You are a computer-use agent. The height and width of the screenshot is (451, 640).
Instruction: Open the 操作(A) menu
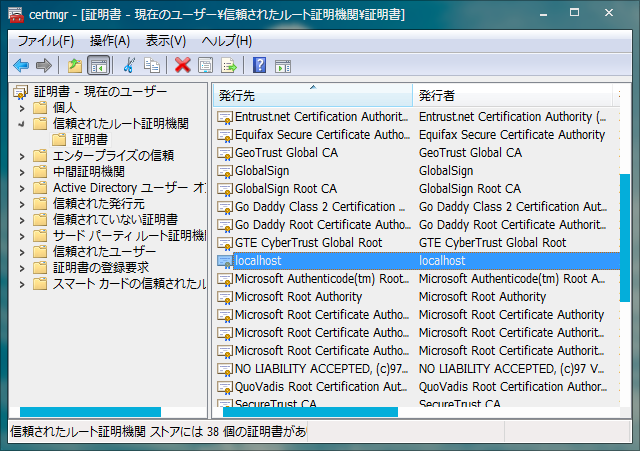110,41
